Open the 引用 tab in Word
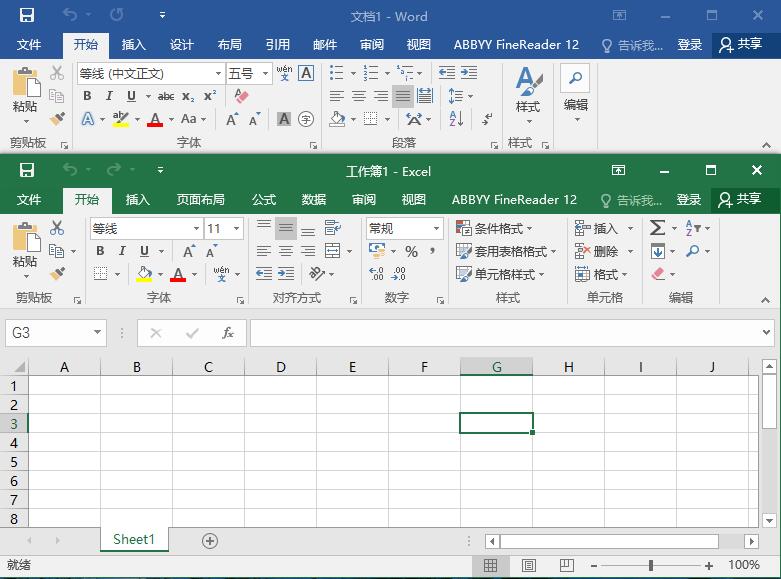This screenshot has height=579, width=781. click(x=277, y=45)
